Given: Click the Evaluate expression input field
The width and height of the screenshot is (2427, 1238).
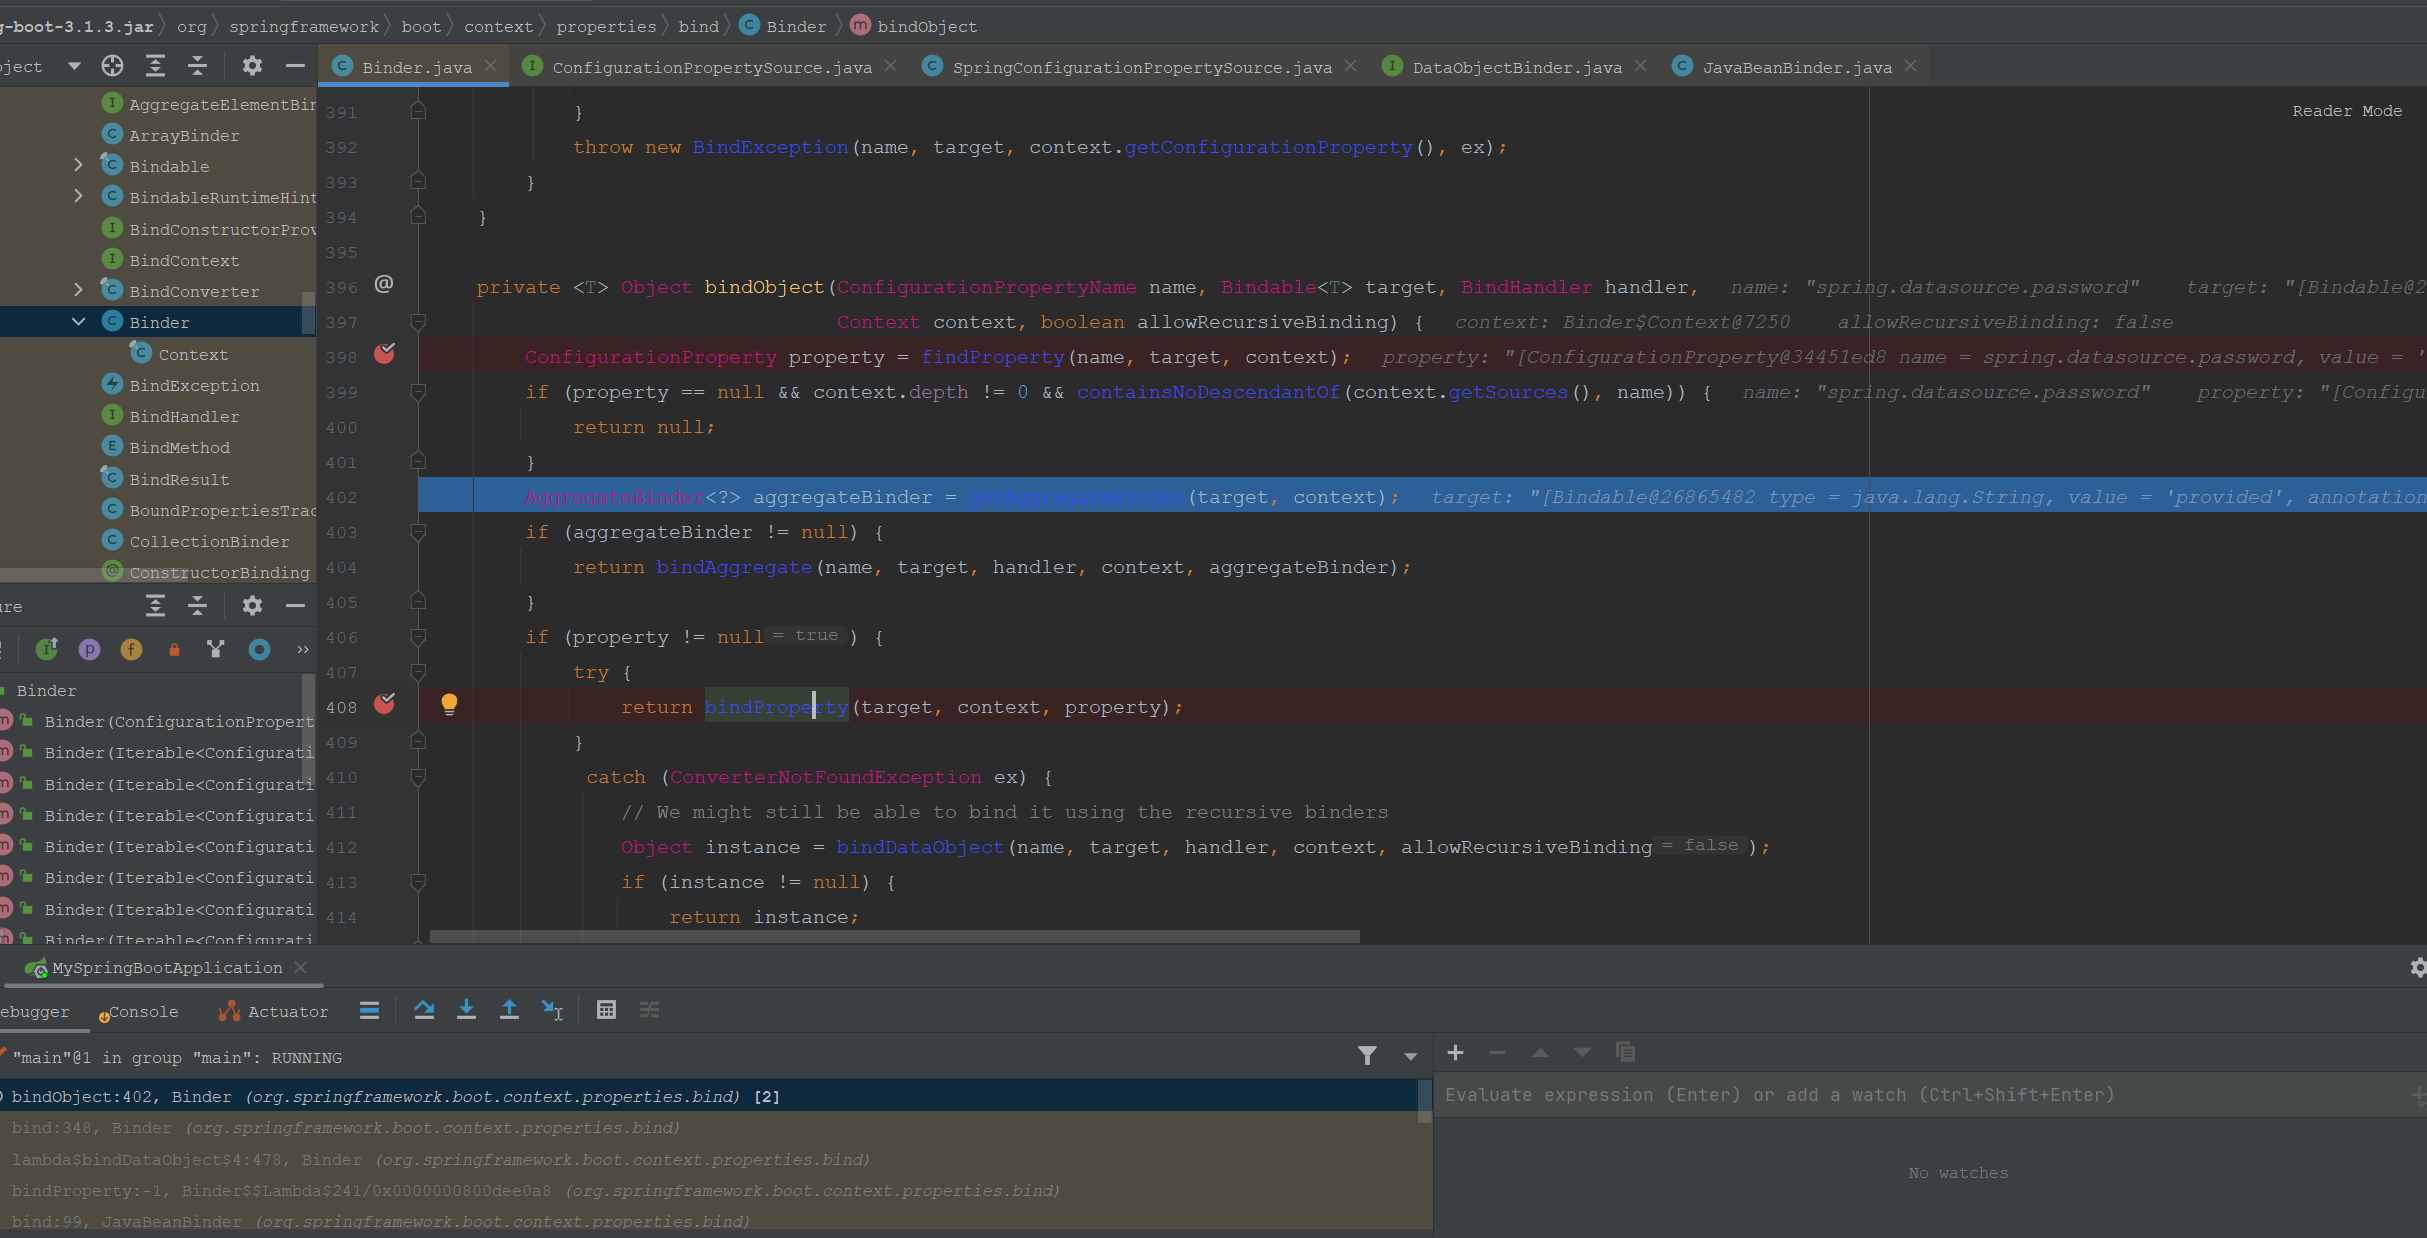Looking at the screenshot, I should click(x=1900, y=1095).
